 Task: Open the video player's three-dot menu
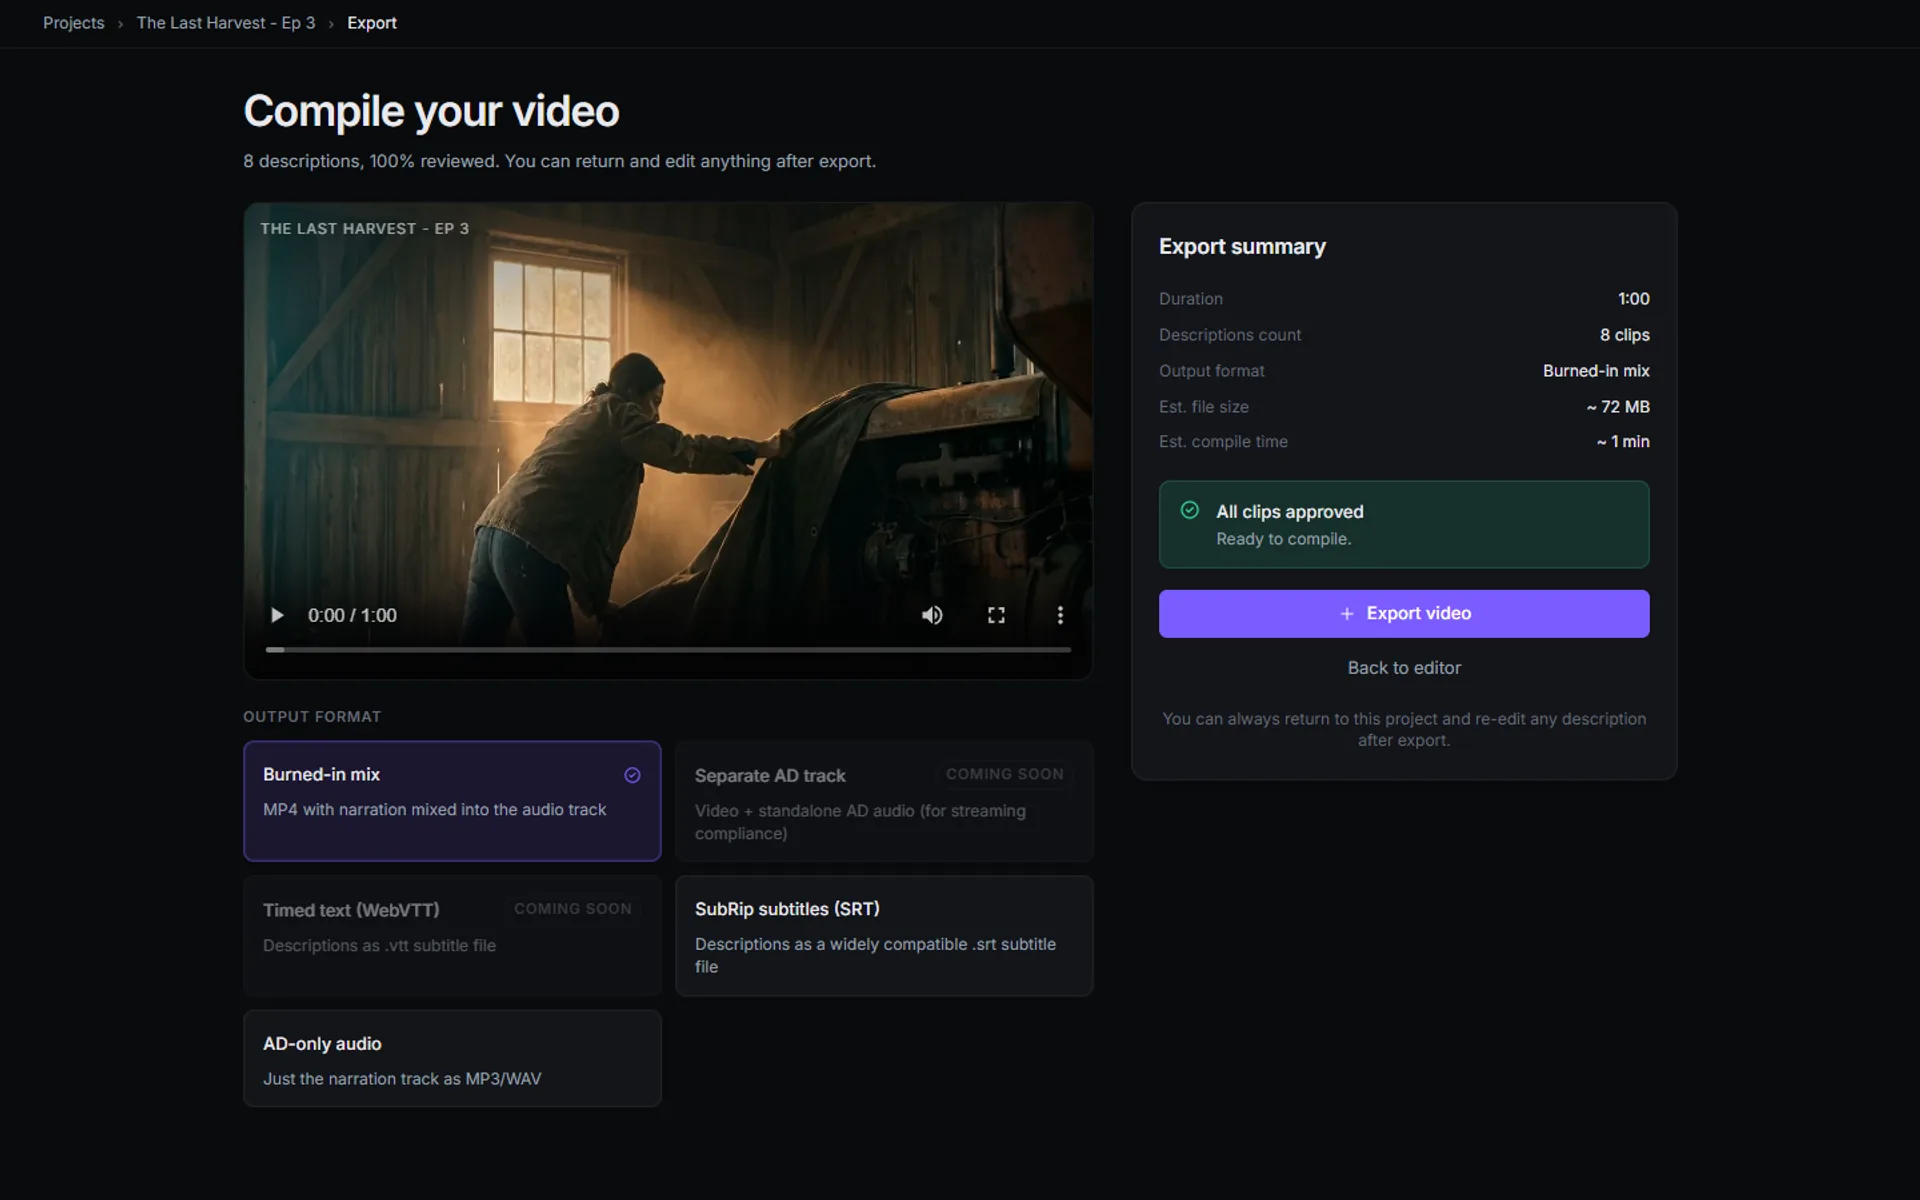point(1060,615)
